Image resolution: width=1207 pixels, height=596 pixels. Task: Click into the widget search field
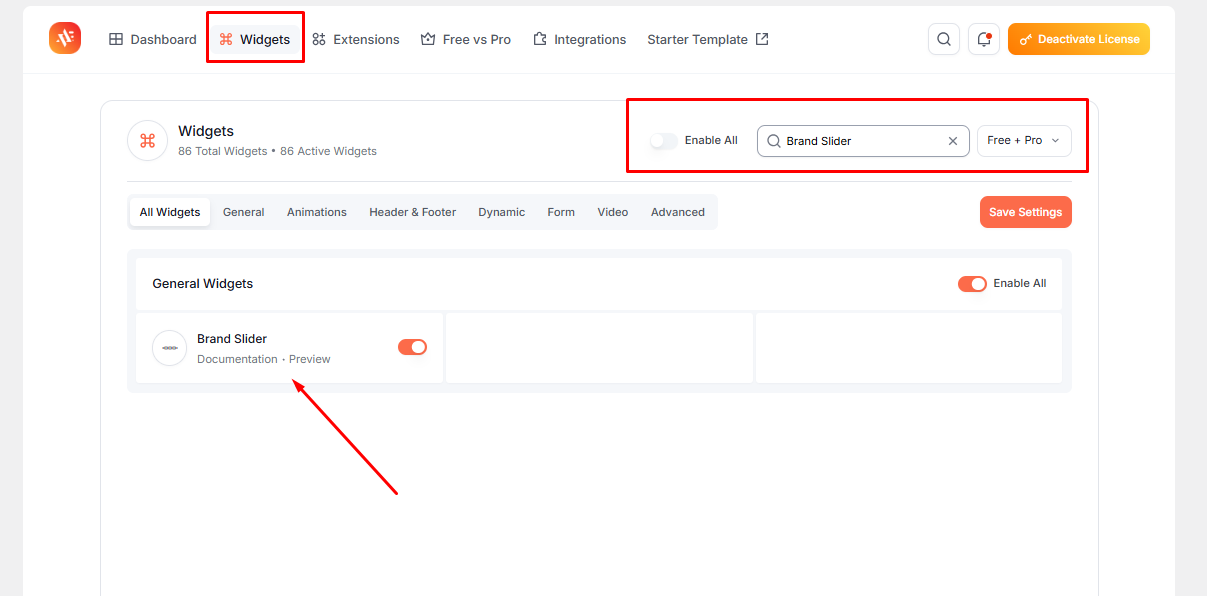tap(863, 141)
